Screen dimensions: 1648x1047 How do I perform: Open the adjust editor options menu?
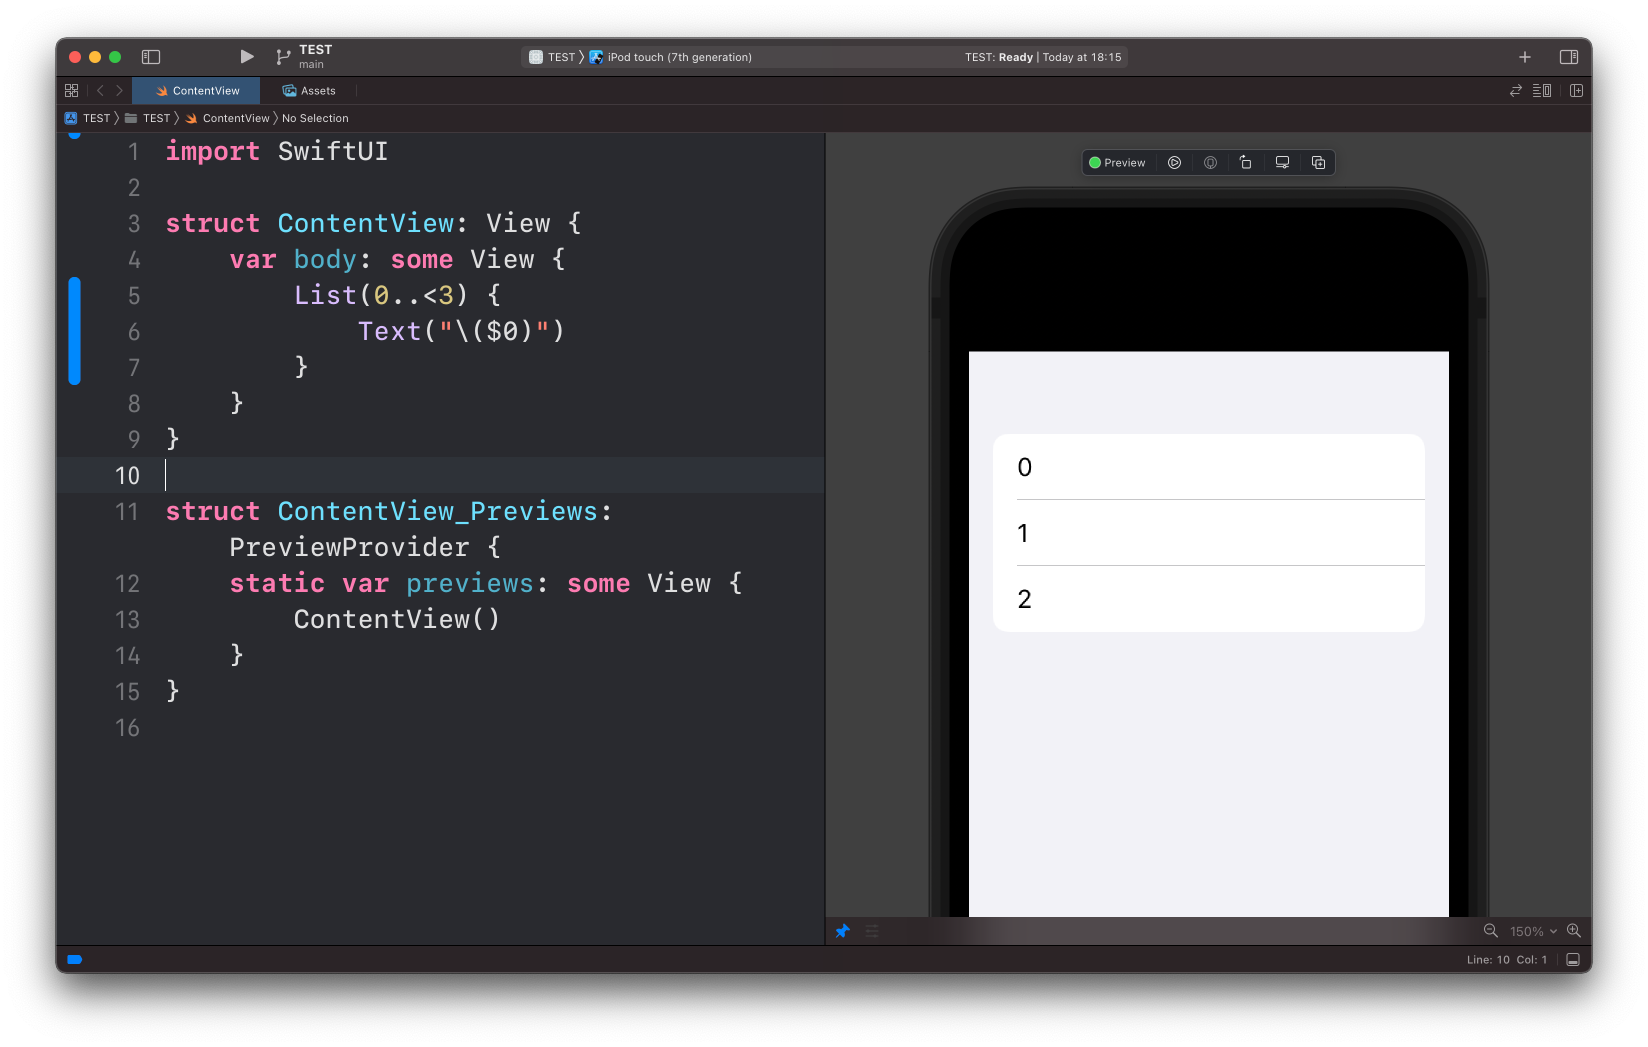(x=1542, y=91)
